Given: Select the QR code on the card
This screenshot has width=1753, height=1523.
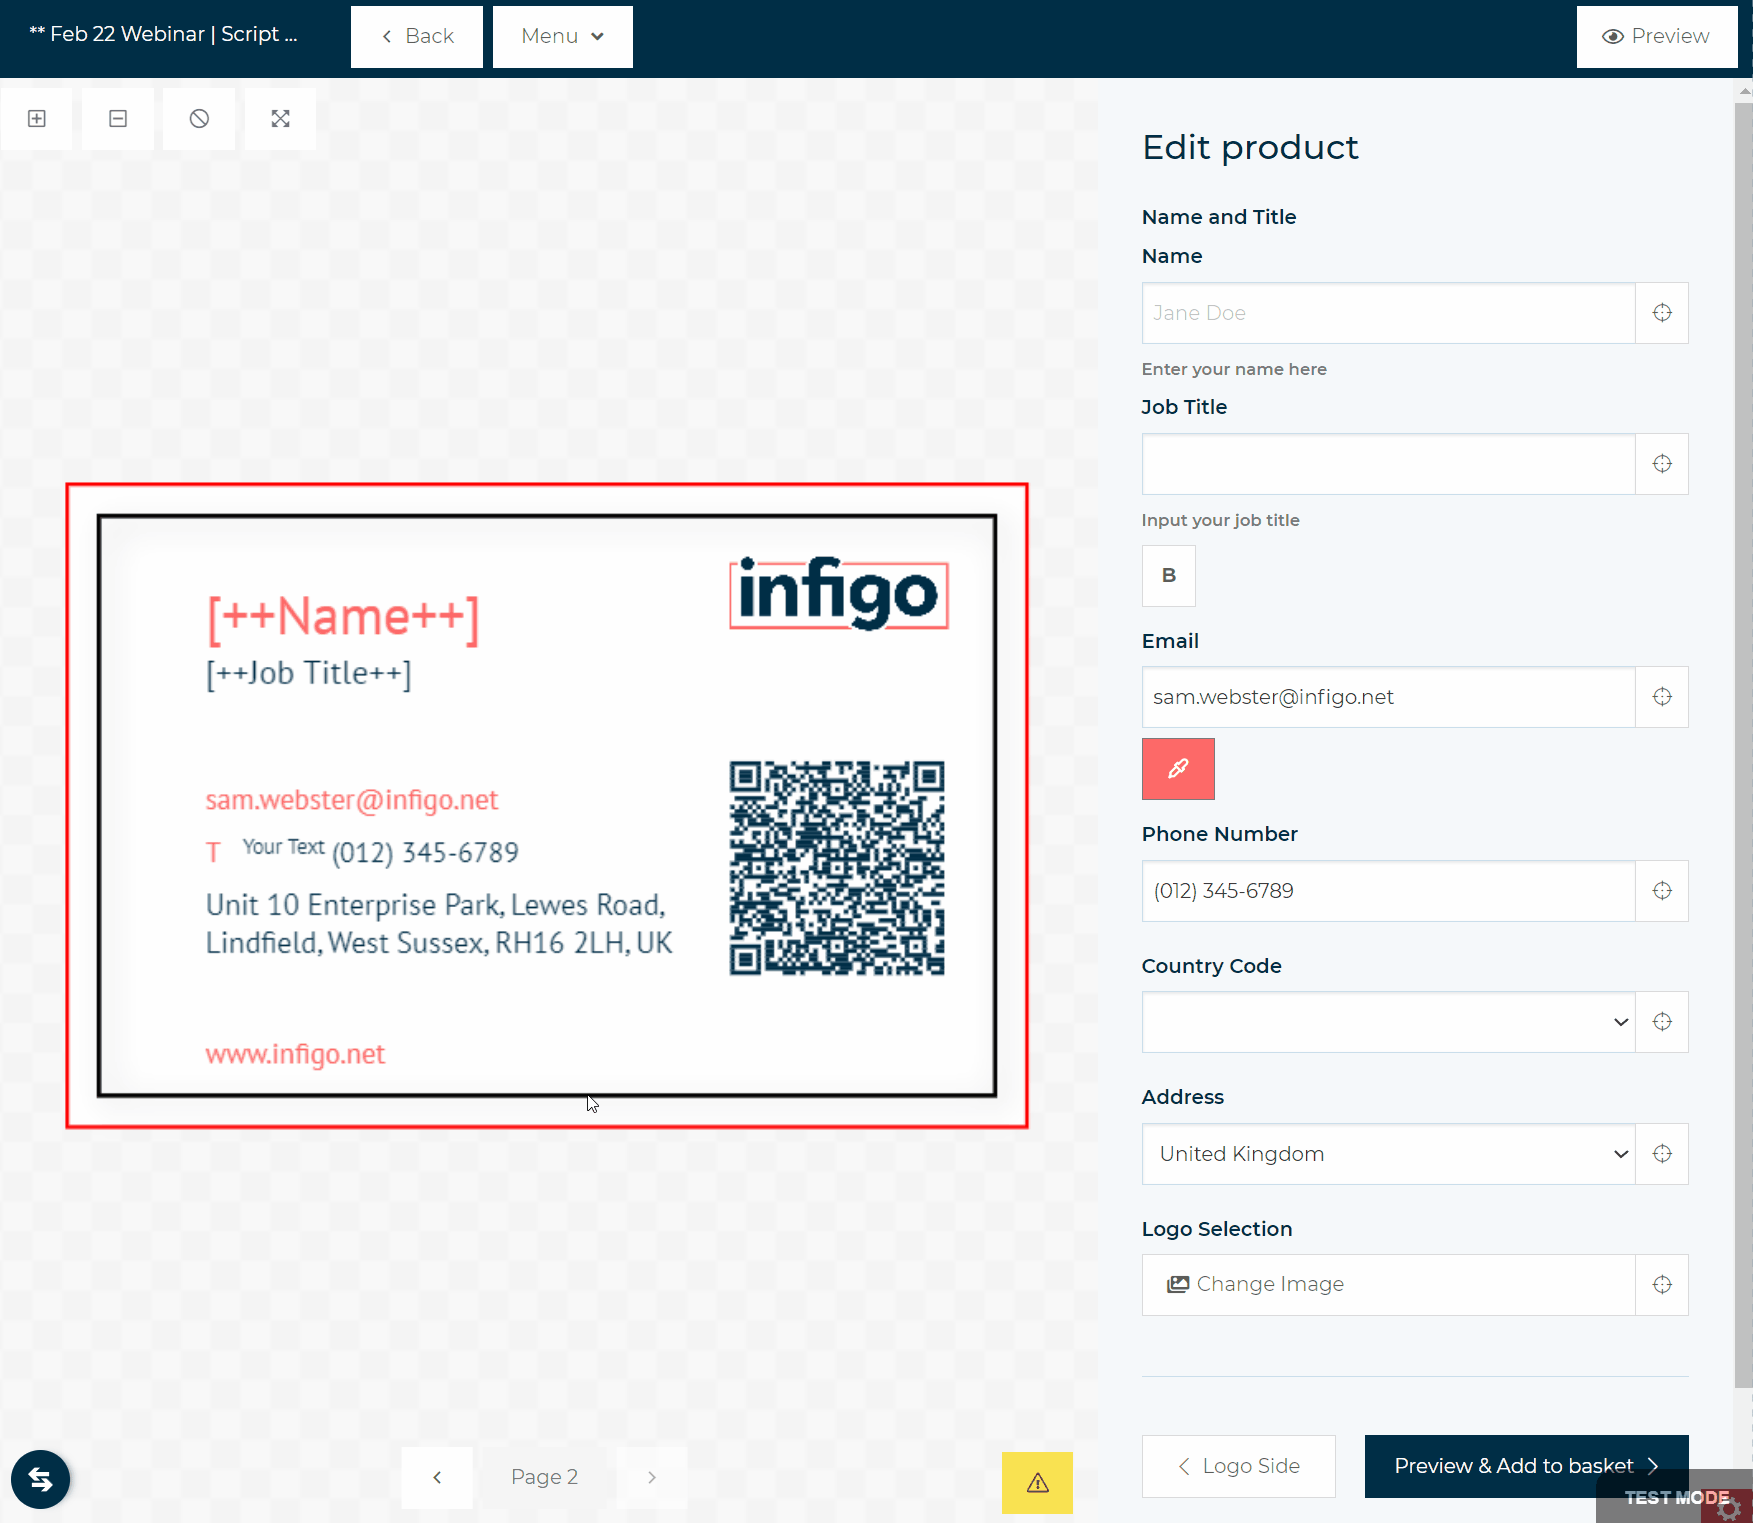Looking at the screenshot, I should 837,868.
